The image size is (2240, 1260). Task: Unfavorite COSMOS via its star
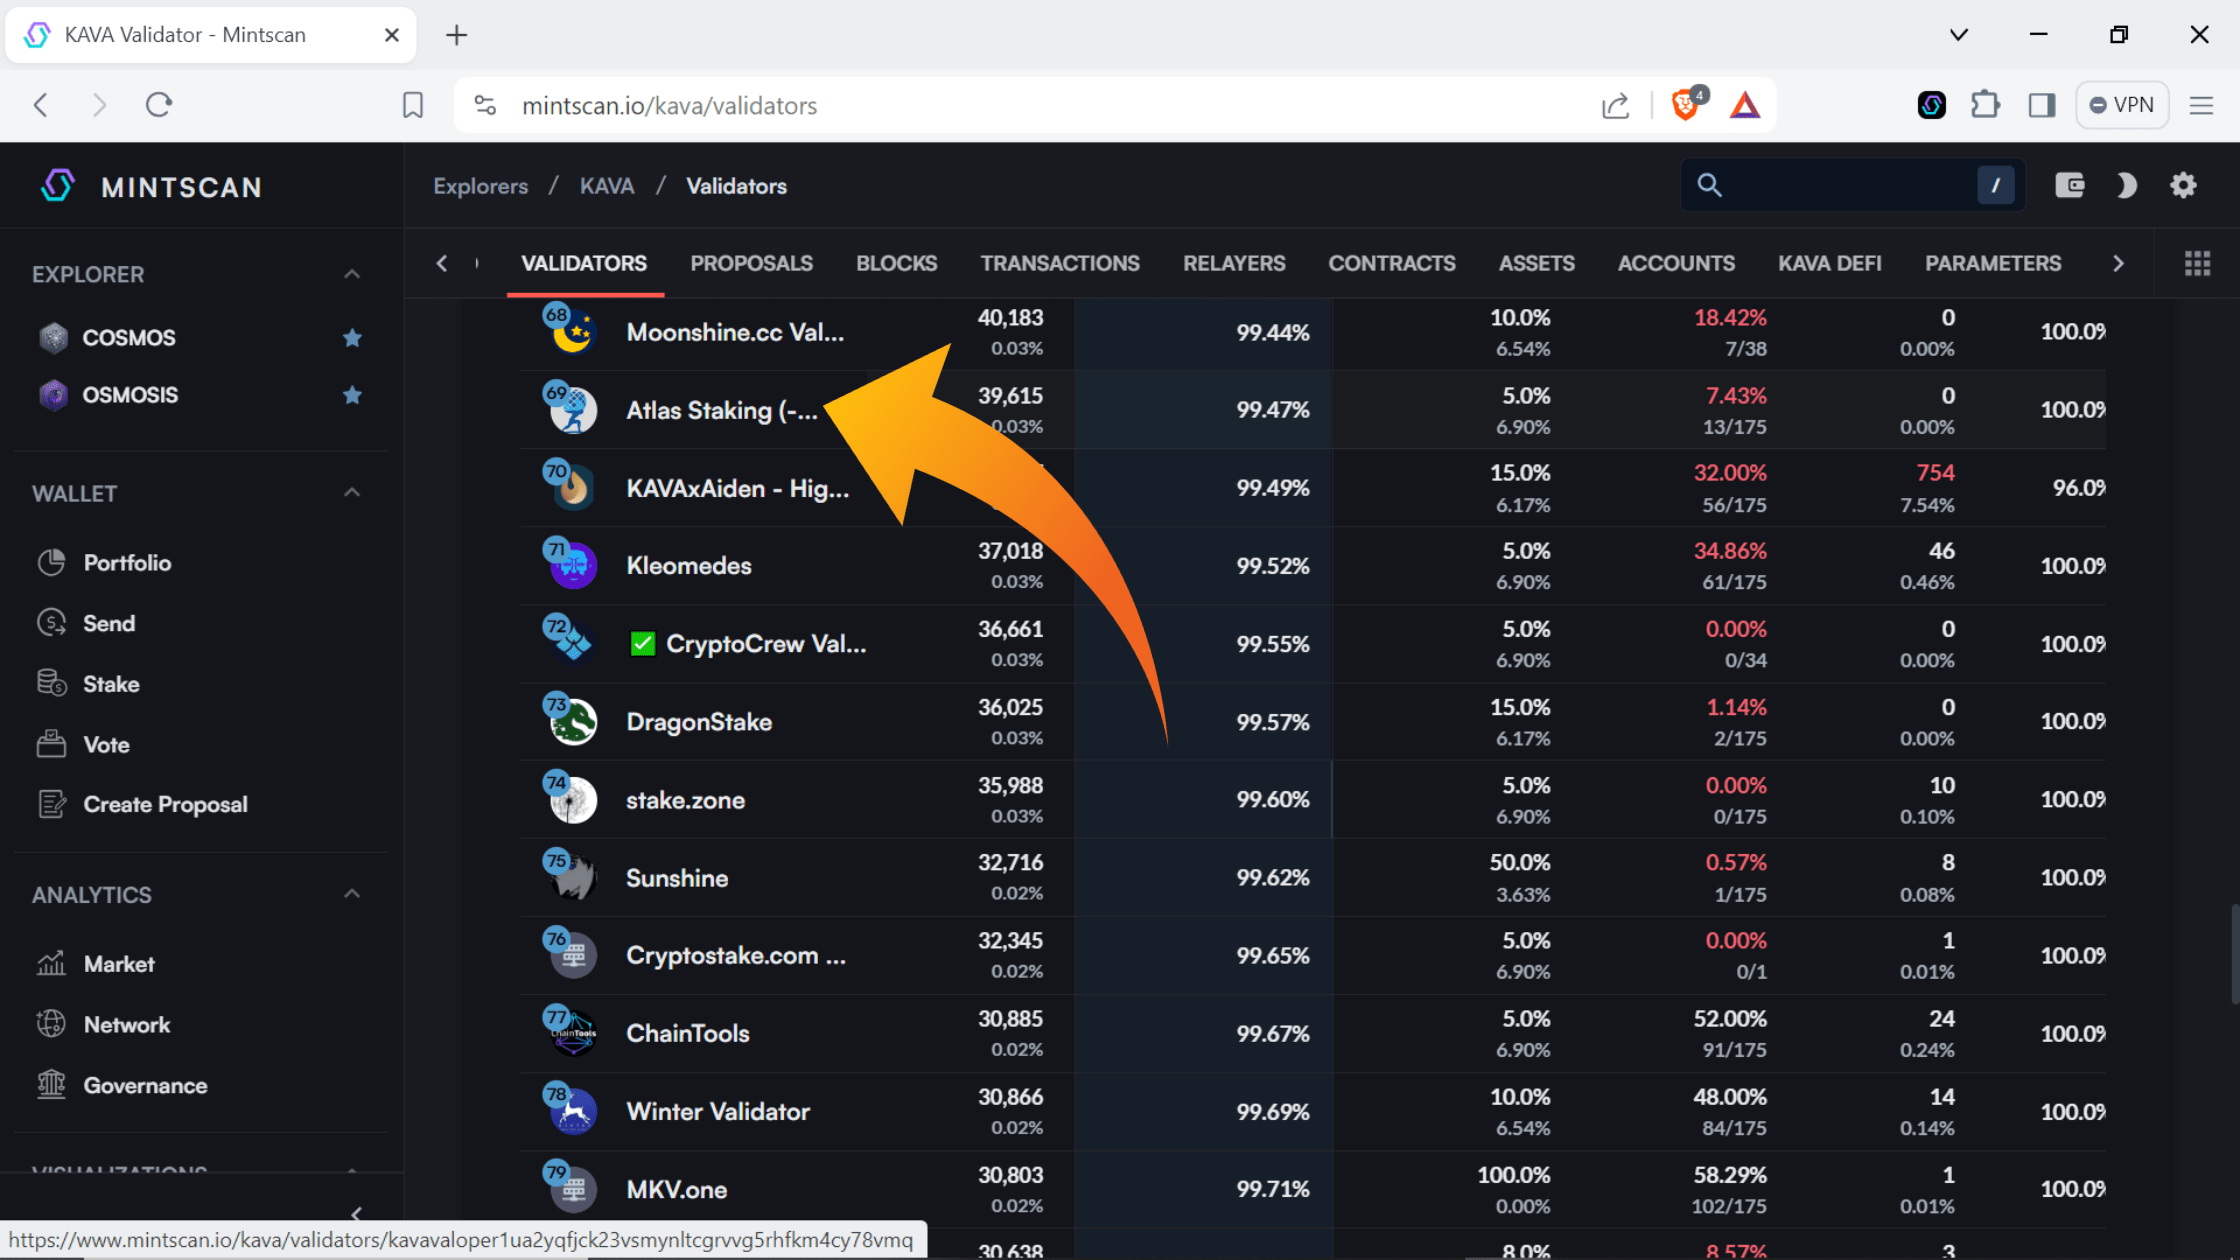pyautogui.click(x=352, y=338)
